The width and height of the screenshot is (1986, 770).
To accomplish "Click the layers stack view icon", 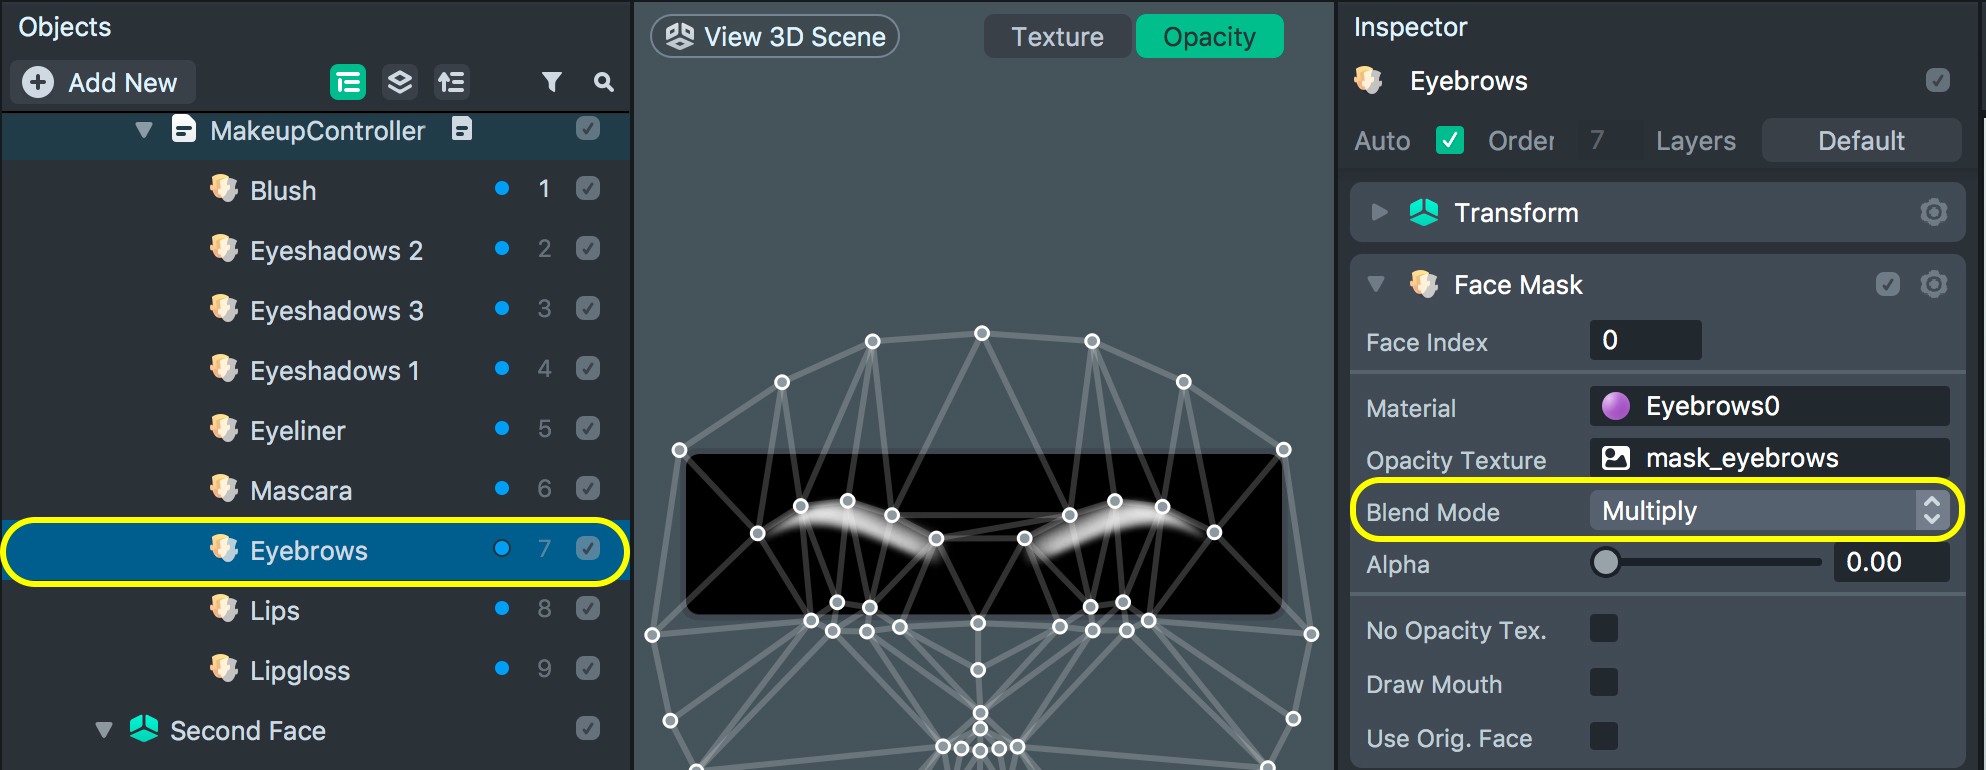I will point(400,82).
